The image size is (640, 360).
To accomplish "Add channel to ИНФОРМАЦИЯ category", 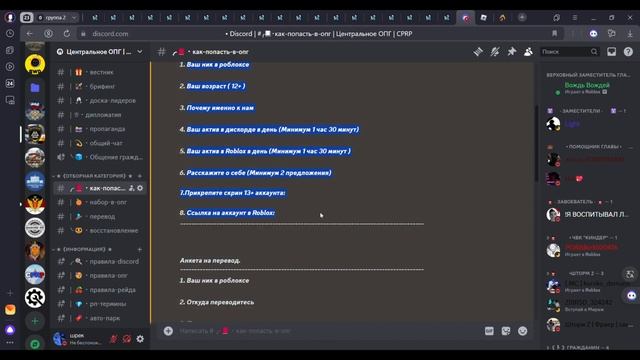I will pos(140,249).
